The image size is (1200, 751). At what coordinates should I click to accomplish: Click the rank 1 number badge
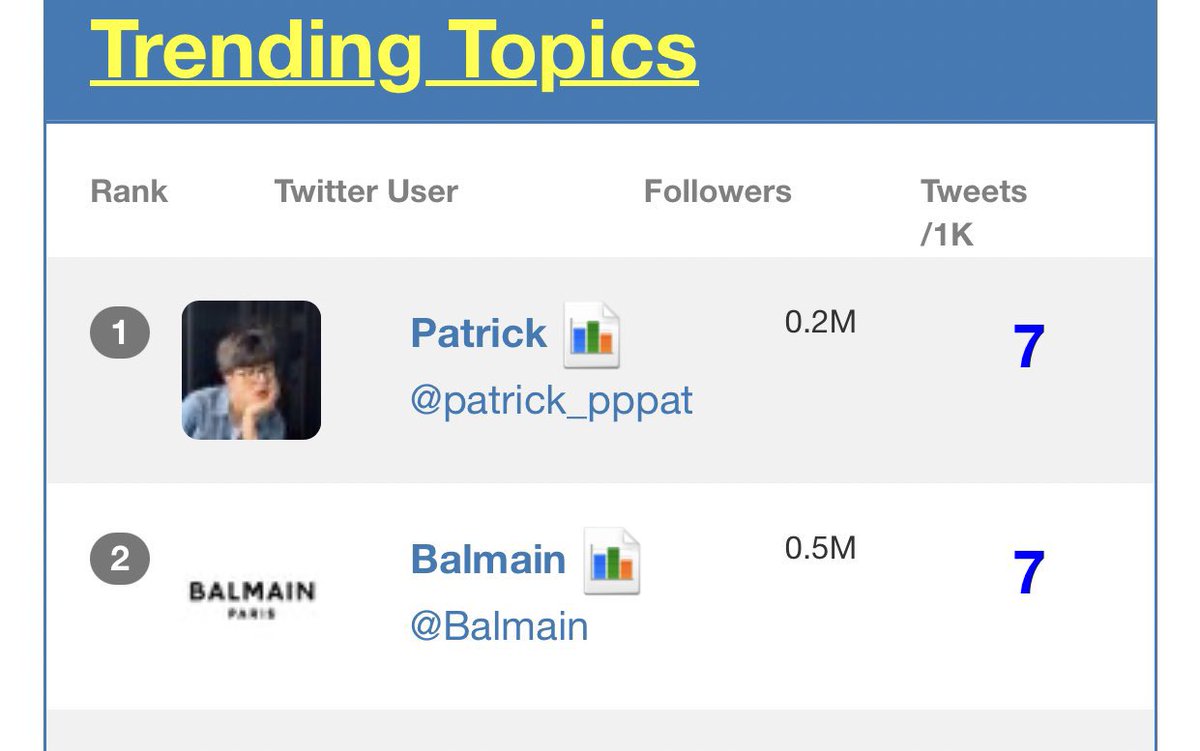tap(120, 333)
